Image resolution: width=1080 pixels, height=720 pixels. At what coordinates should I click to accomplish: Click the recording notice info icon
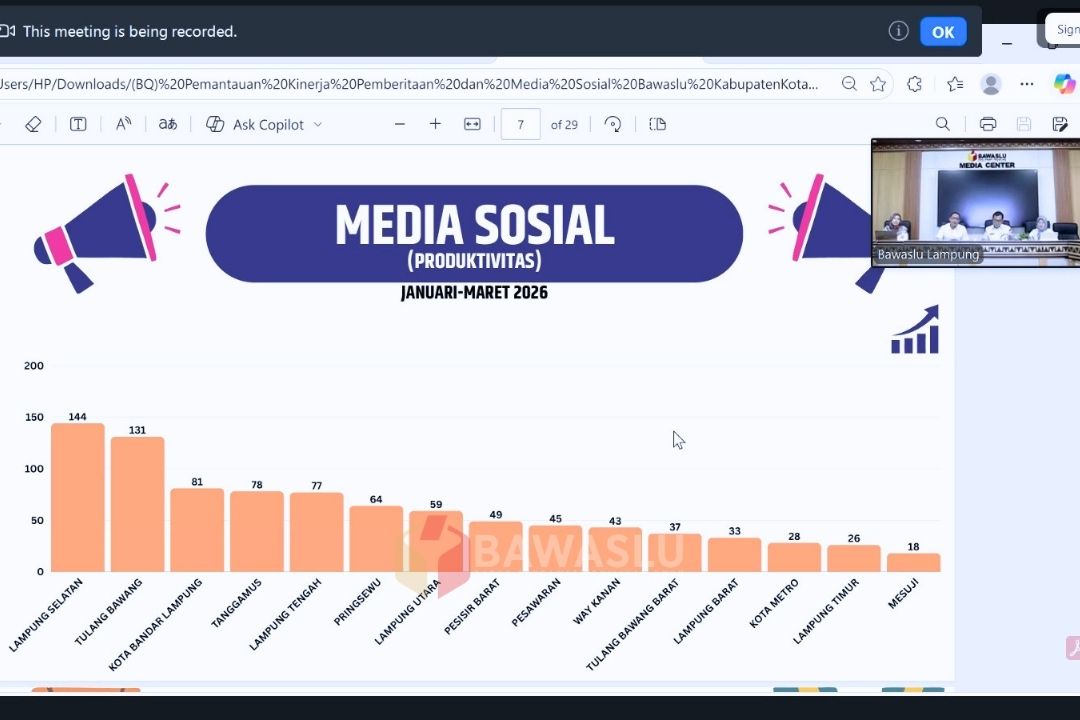pos(898,31)
